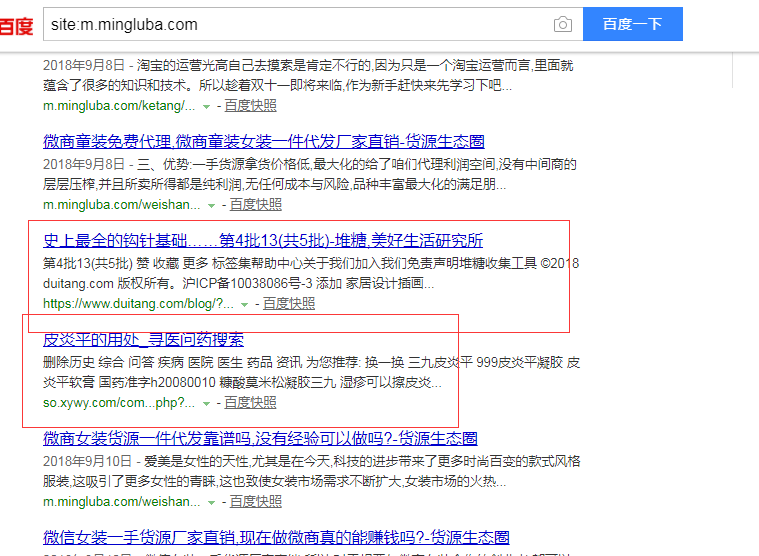Viewport: 759px width, 556px height.
Task: Open result 微信女装一手货源厂家直销
Action: coord(276,537)
